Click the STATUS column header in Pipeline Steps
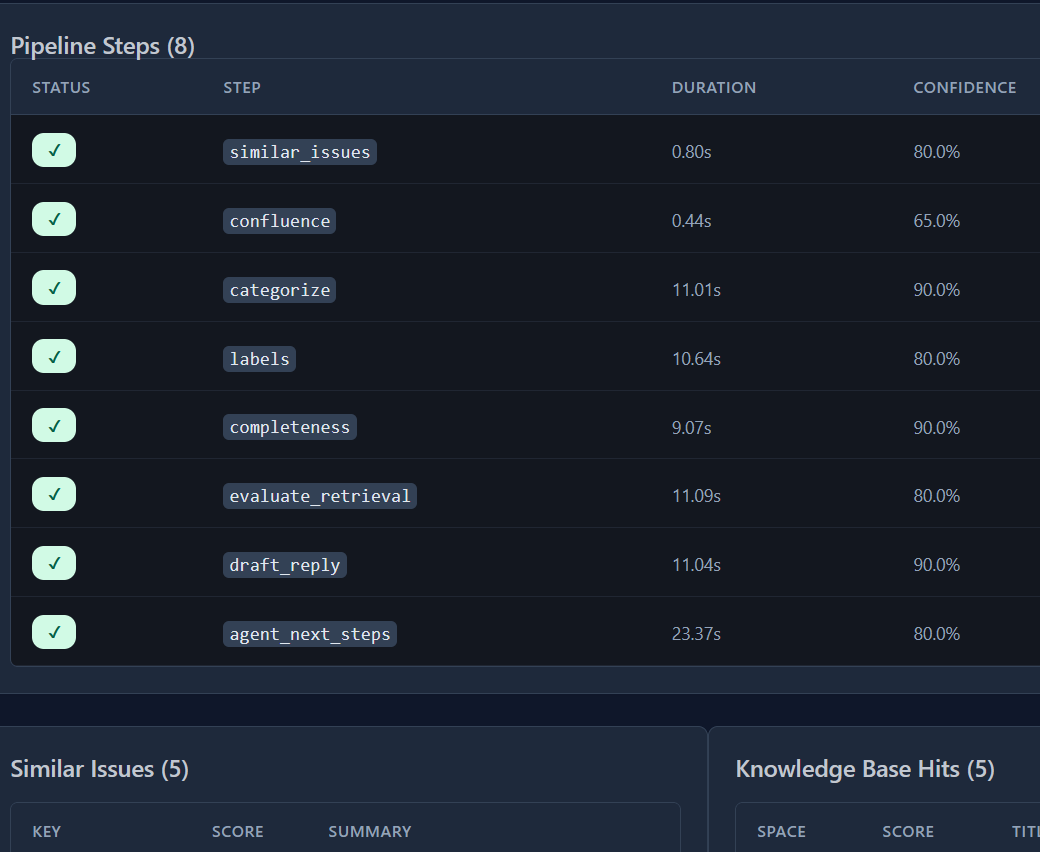The height and width of the screenshot is (852, 1040). [x=61, y=88]
